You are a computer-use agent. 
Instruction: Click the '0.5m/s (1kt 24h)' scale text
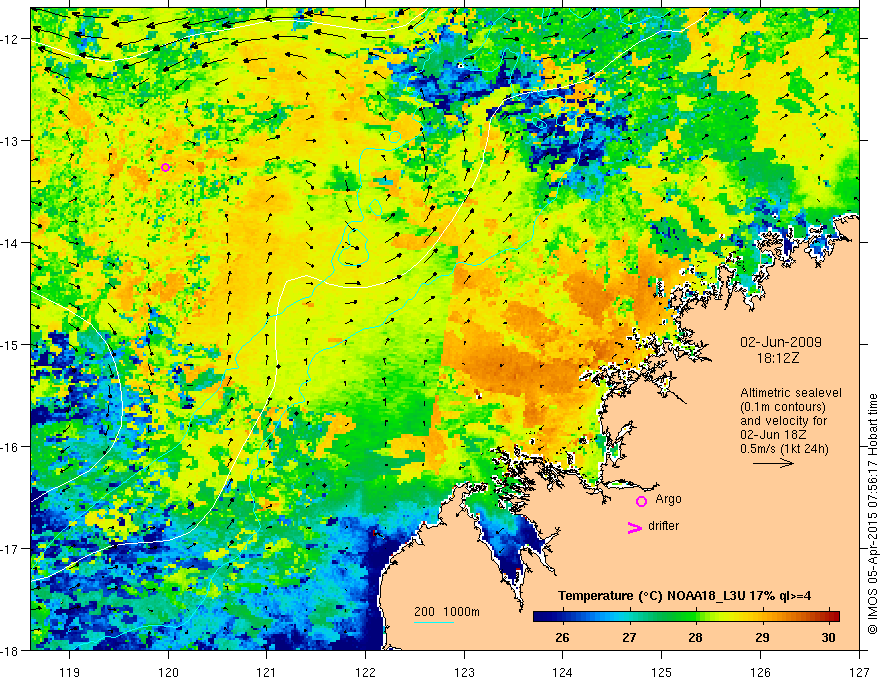(x=785, y=449)
